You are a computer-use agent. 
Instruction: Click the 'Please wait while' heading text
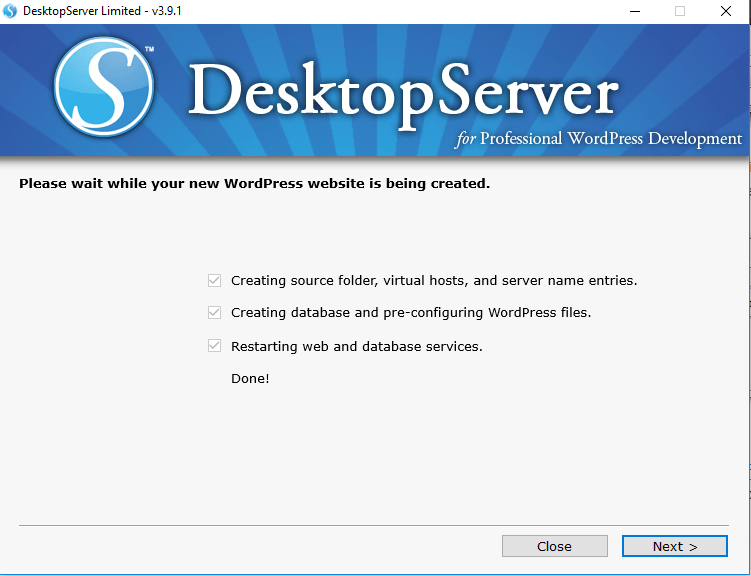point(254,184)
